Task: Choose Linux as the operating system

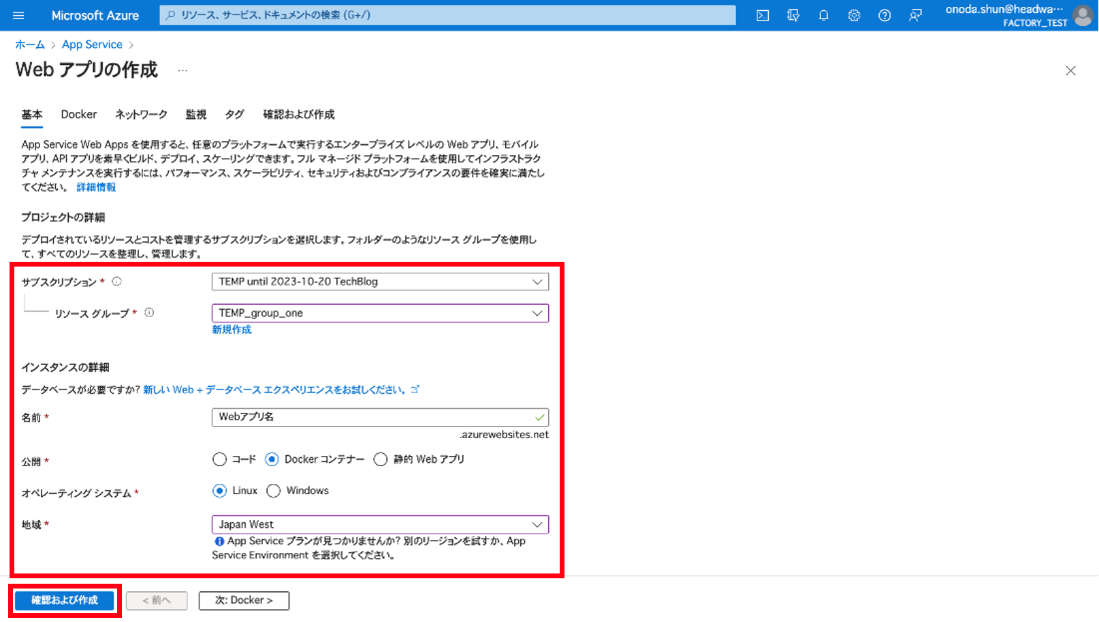Action: click(x=219, y=491)
